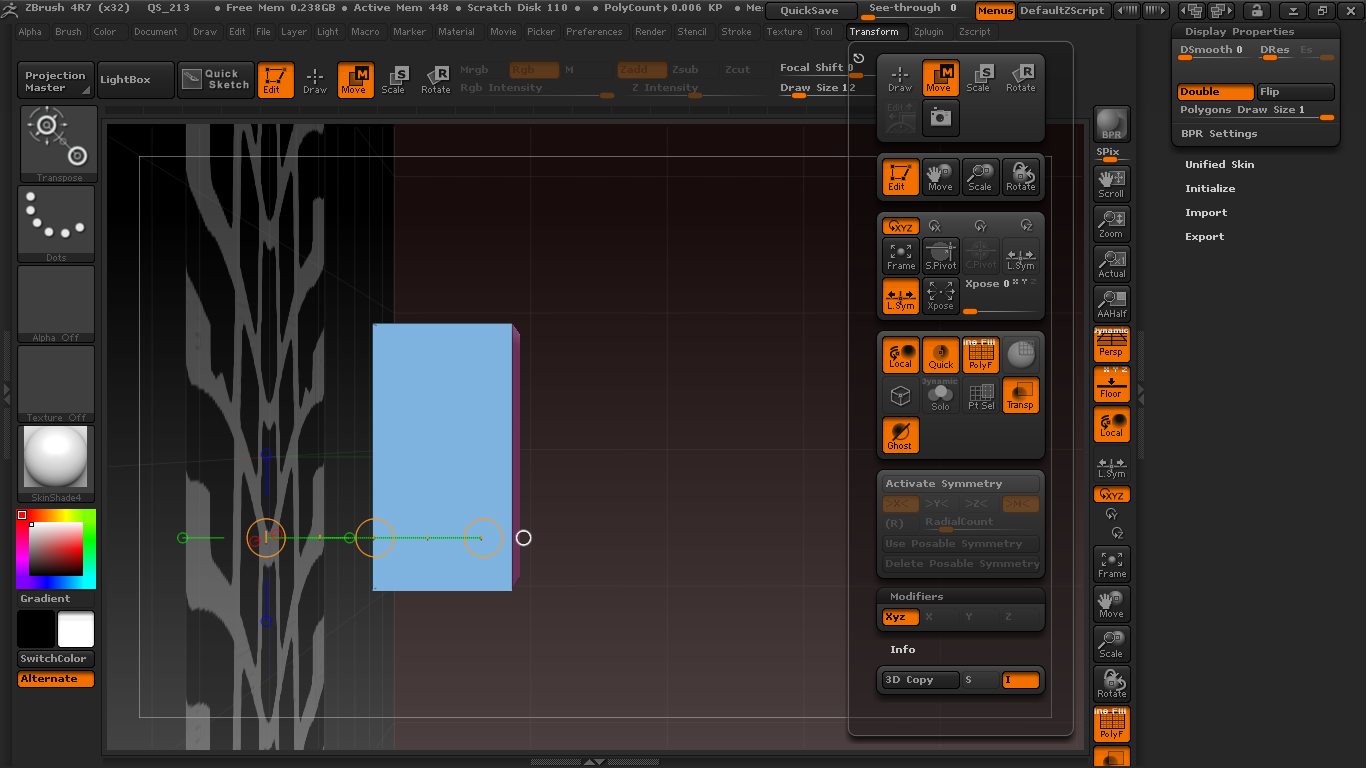Toggle Pt Sel in Transform palette
The height and width of the screenshot is (768, 1366).
click(980, 395)
